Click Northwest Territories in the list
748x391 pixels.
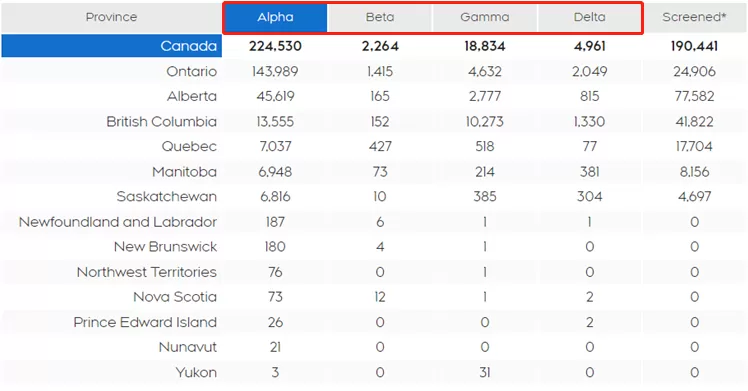tap(146, 272)
